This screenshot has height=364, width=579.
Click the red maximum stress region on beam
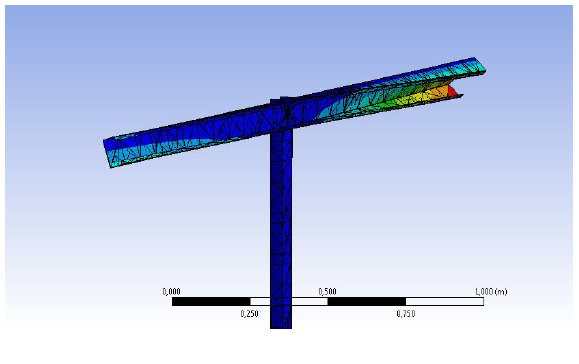tap(452, 92)
